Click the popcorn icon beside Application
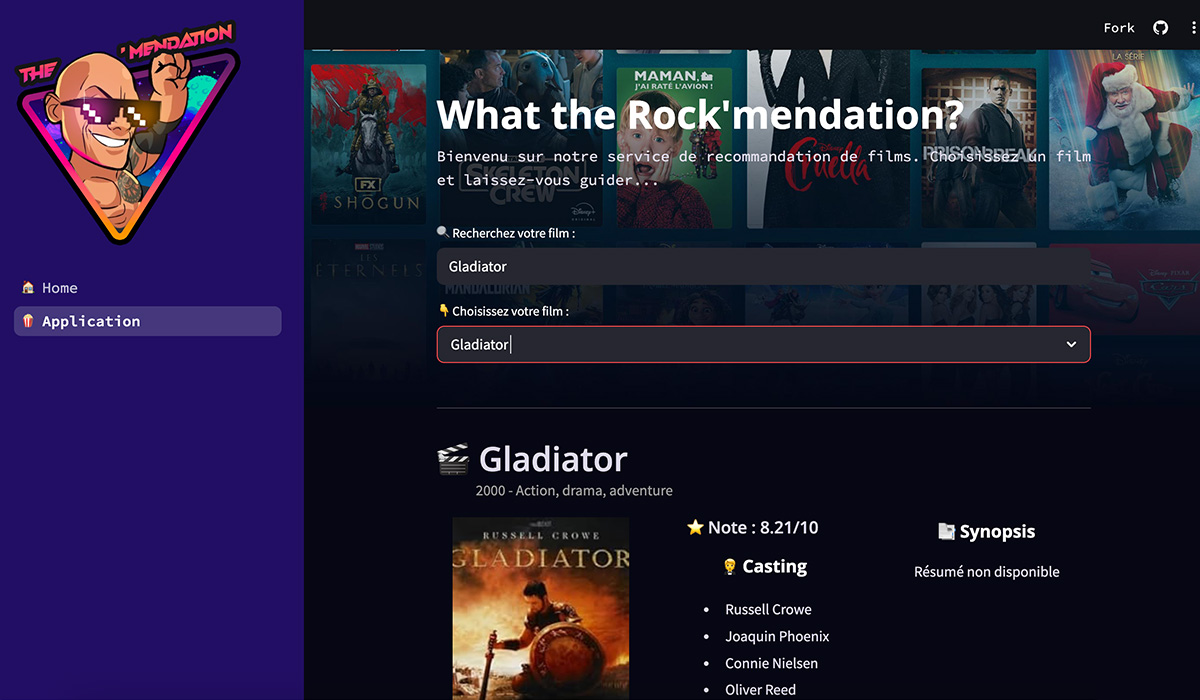The height and width of the screenshot is (700, 1200). [28, 321]
